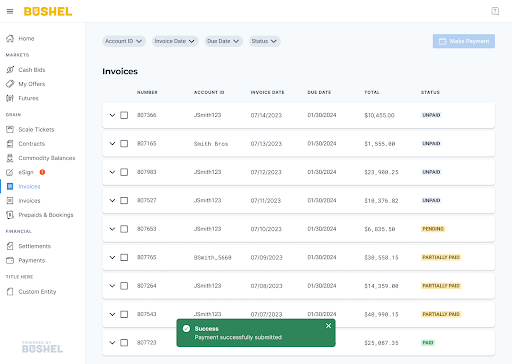The width and height of the screenshot is (512, 364).
Task: Click the Make Payment button
Action: pyautogui.click(x=464, y=41)
